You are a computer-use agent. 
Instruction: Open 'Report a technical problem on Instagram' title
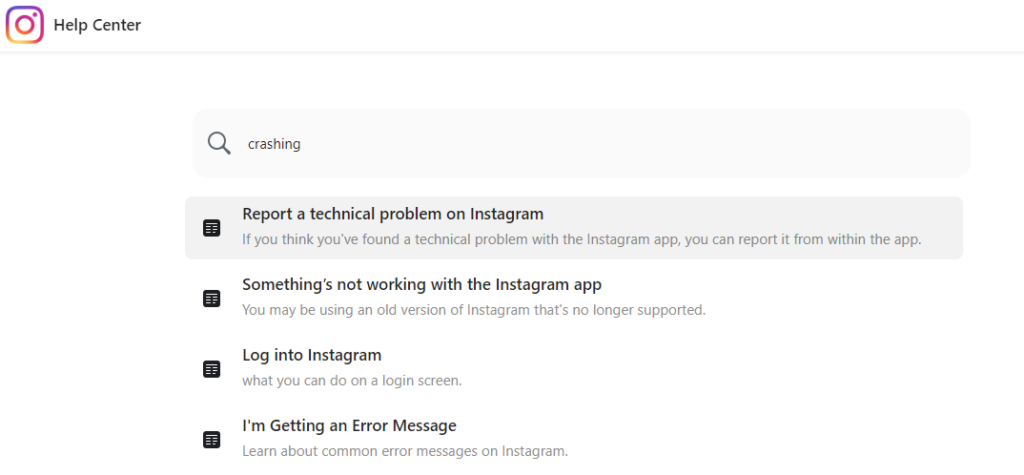pos(393,214)
